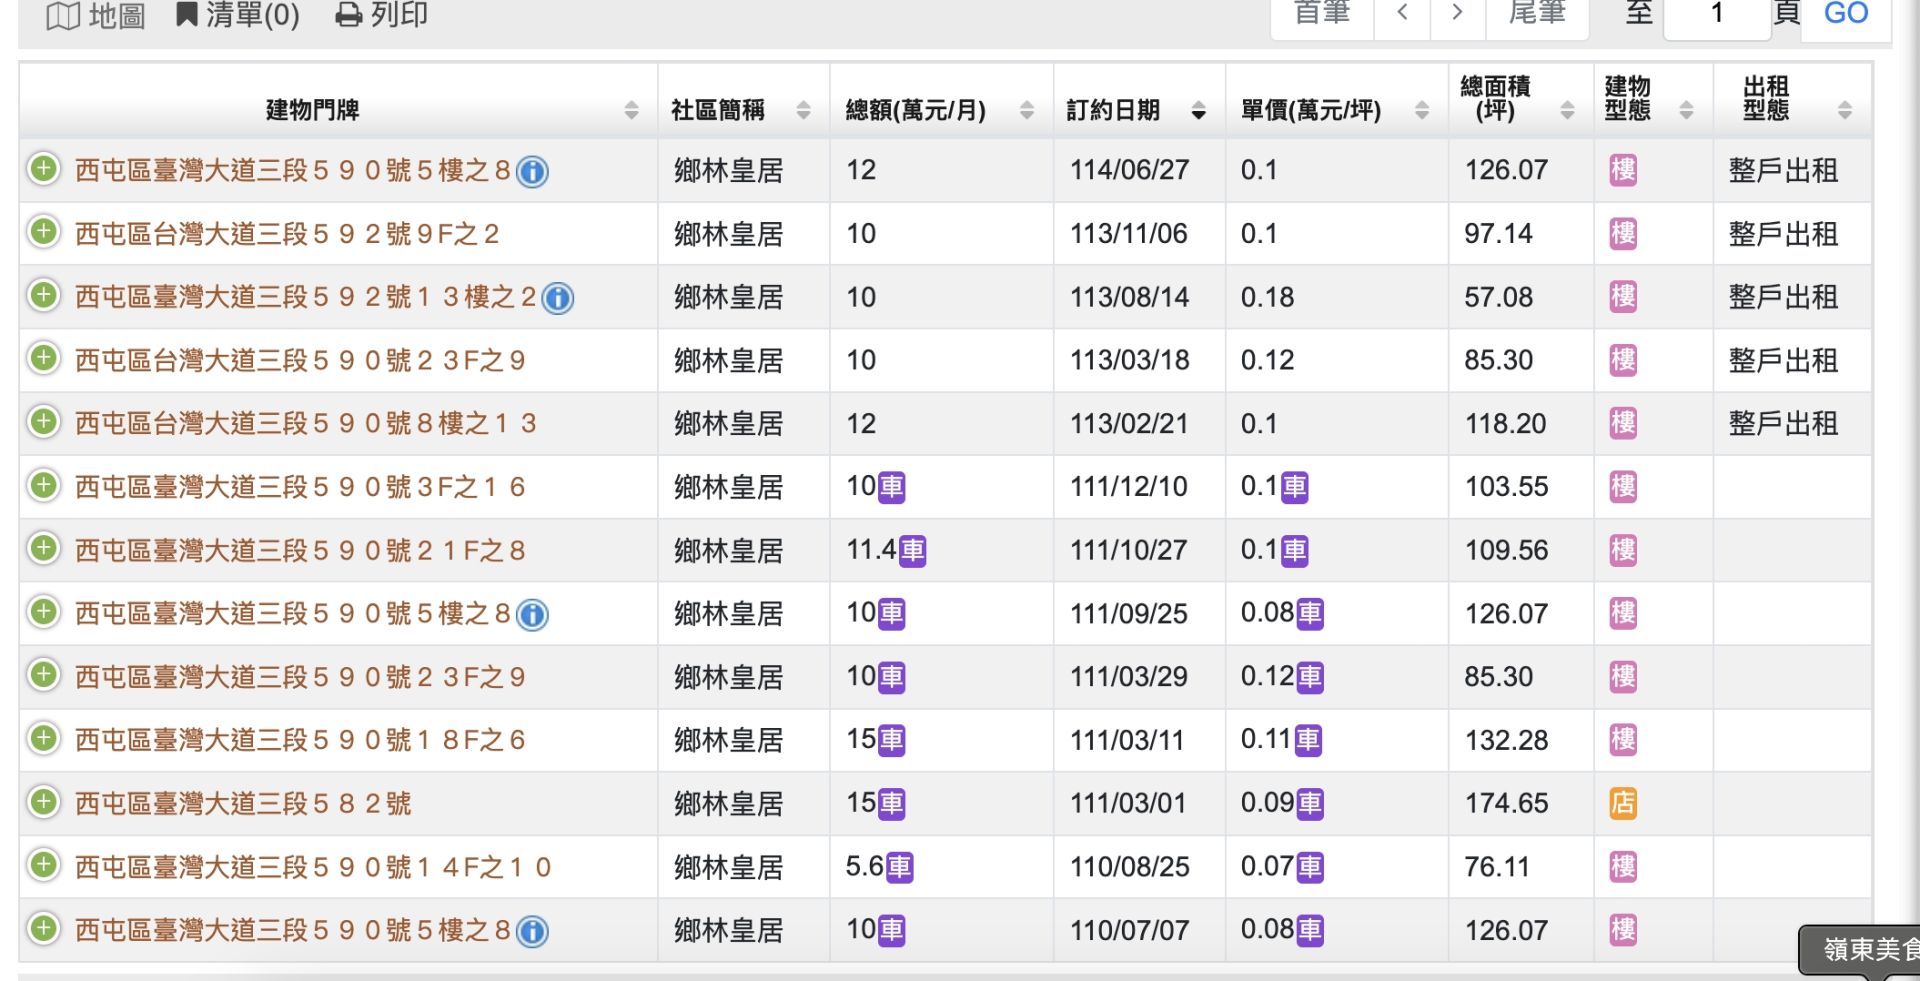1920x981 pixels.
Task: Click 車 badge beside unit price 0.07
Action: click(x=1310, y=868)
